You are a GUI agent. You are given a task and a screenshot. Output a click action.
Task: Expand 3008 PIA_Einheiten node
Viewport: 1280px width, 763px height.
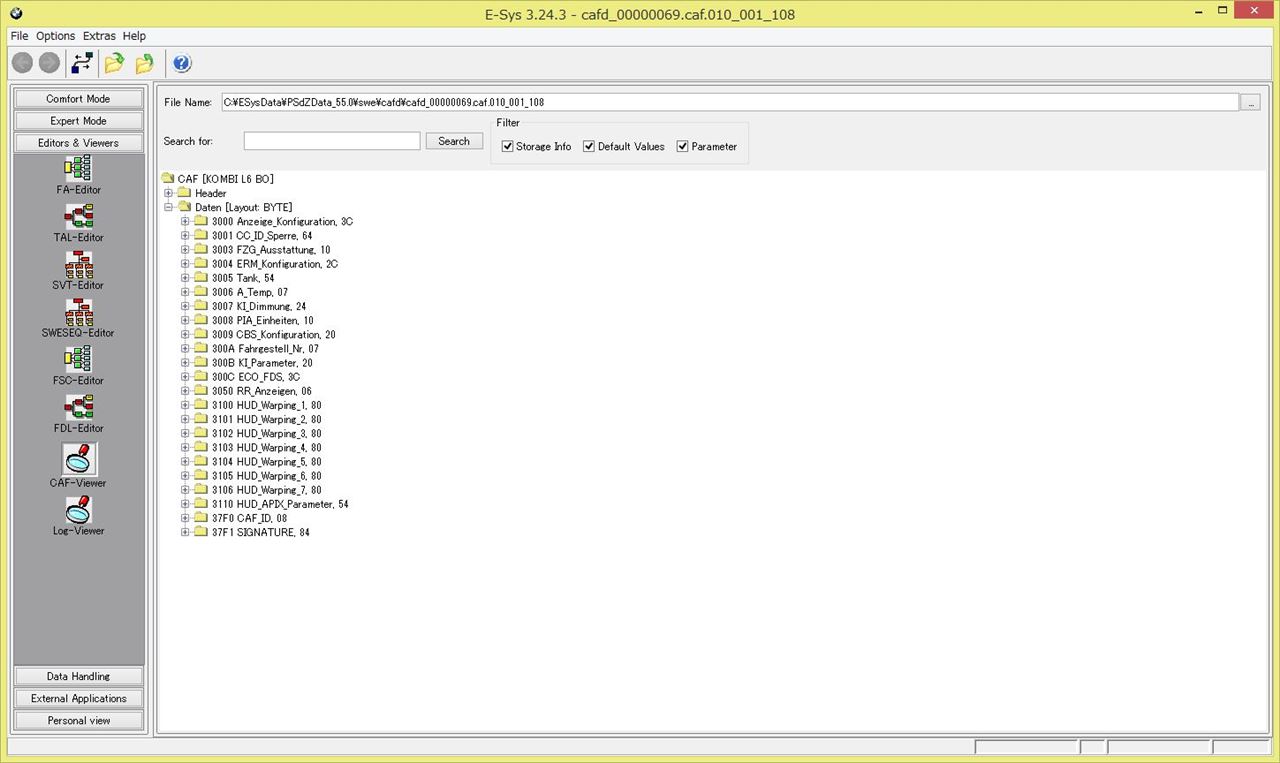point(185,320)
